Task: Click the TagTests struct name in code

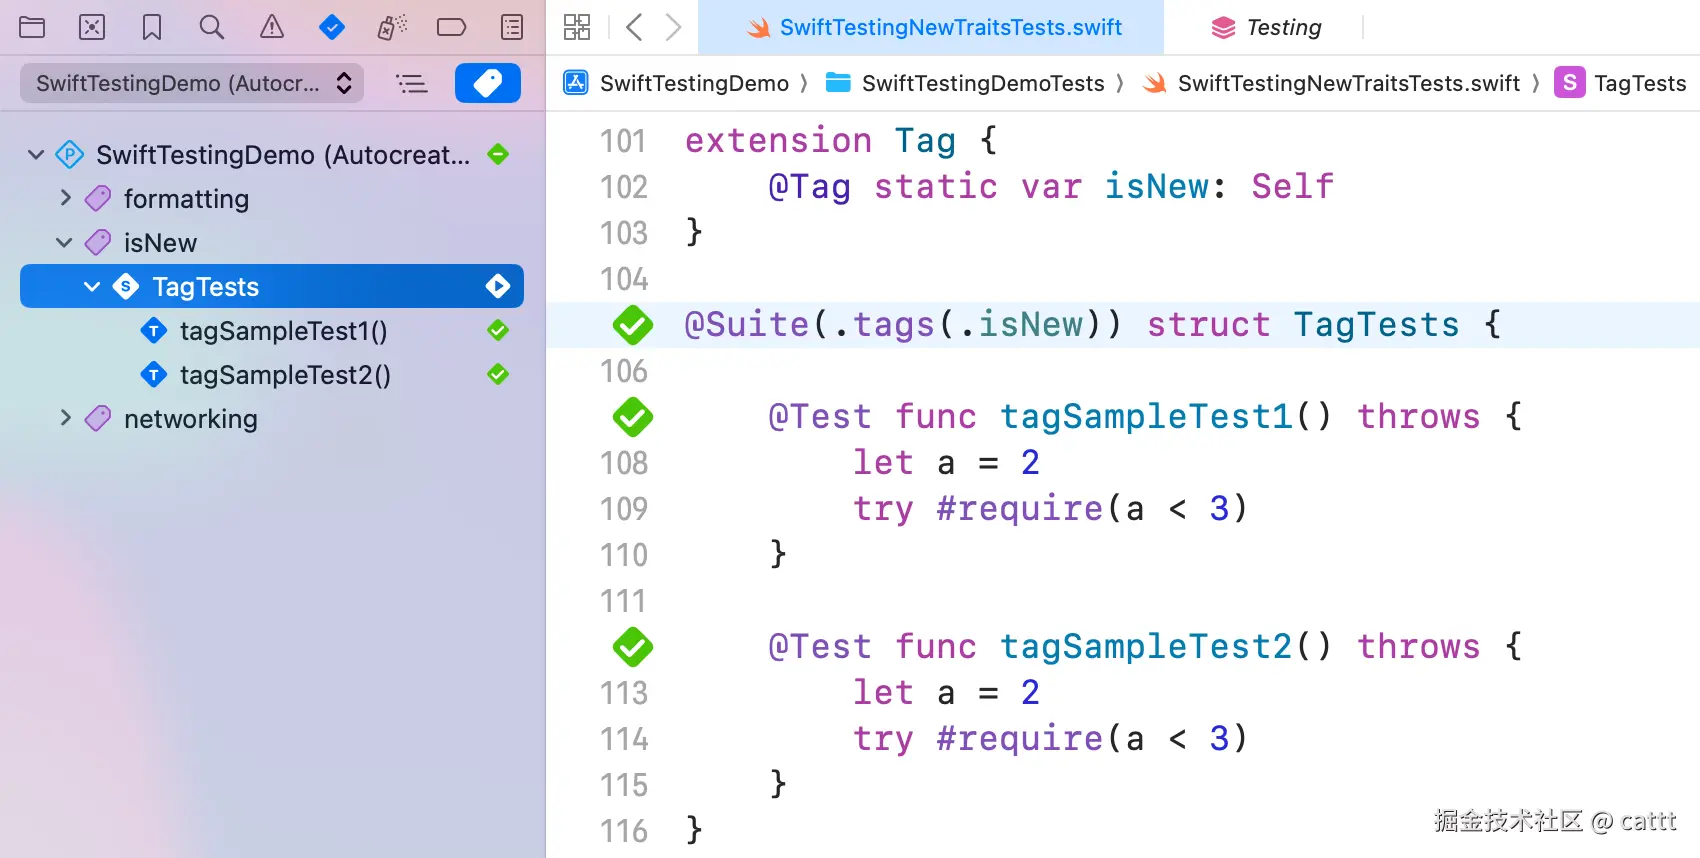Action: pyautogui.click(x=1376, y=325)
